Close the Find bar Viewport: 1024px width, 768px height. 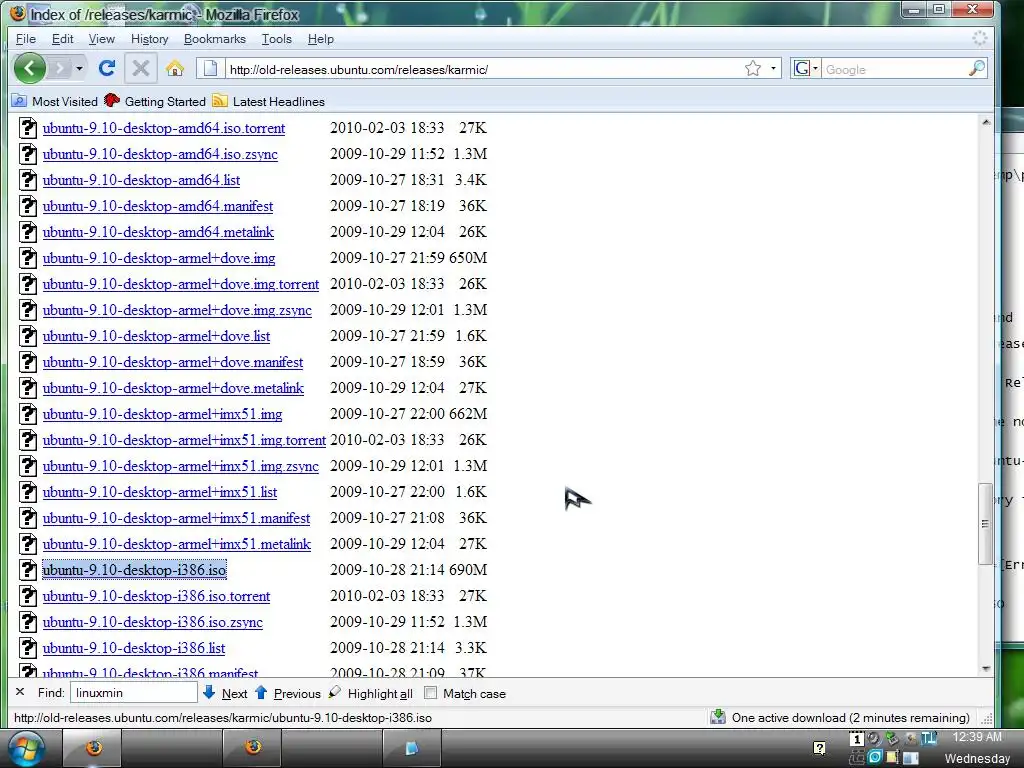point(20,692)
